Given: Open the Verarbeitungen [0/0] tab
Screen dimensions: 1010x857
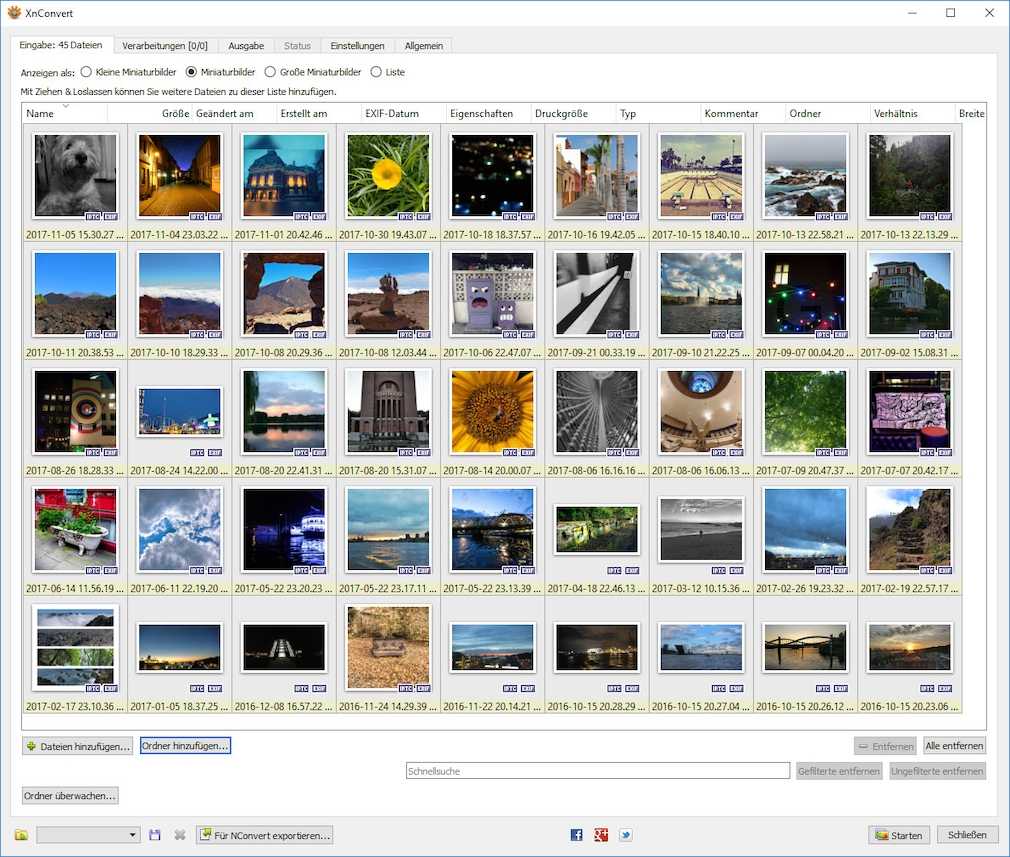Looking at the screenshot, I should pos(165,46).
